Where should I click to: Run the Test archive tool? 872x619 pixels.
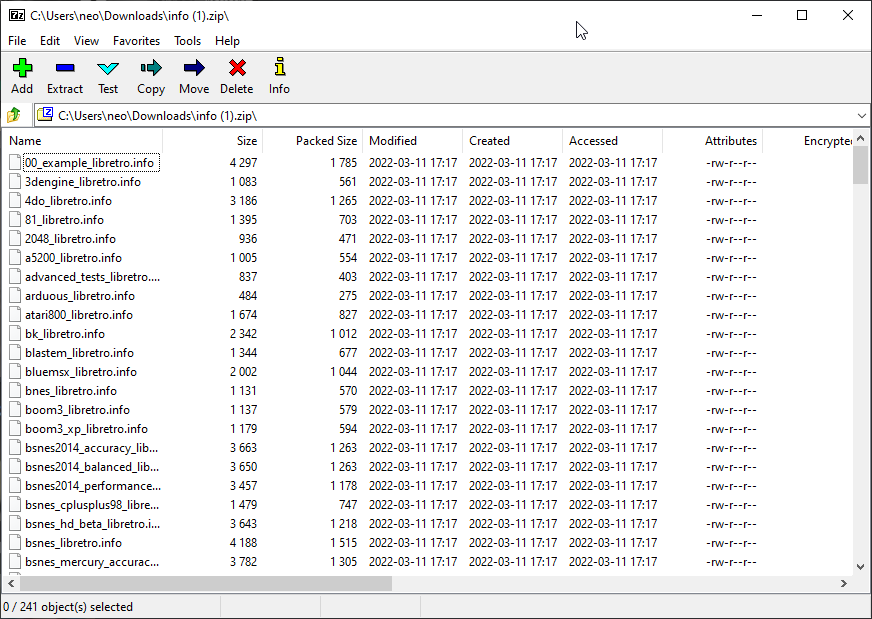click(108, 69)
